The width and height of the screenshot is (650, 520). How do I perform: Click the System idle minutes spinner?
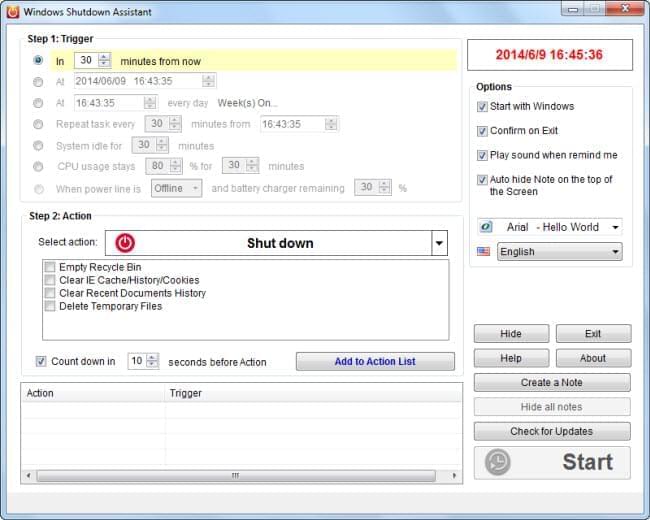pos(162,145)
